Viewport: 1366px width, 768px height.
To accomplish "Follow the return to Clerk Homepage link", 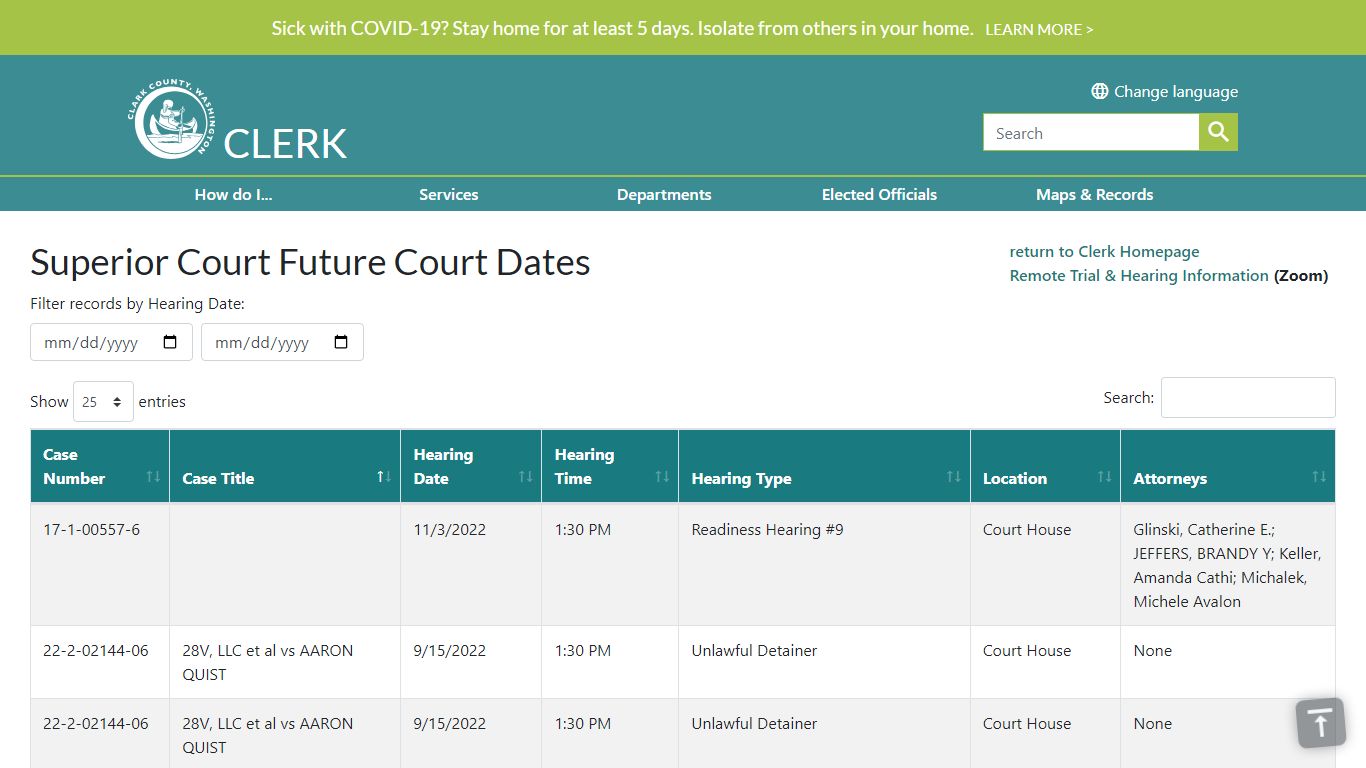I will pyautogui.click(x=1104, y=251).
